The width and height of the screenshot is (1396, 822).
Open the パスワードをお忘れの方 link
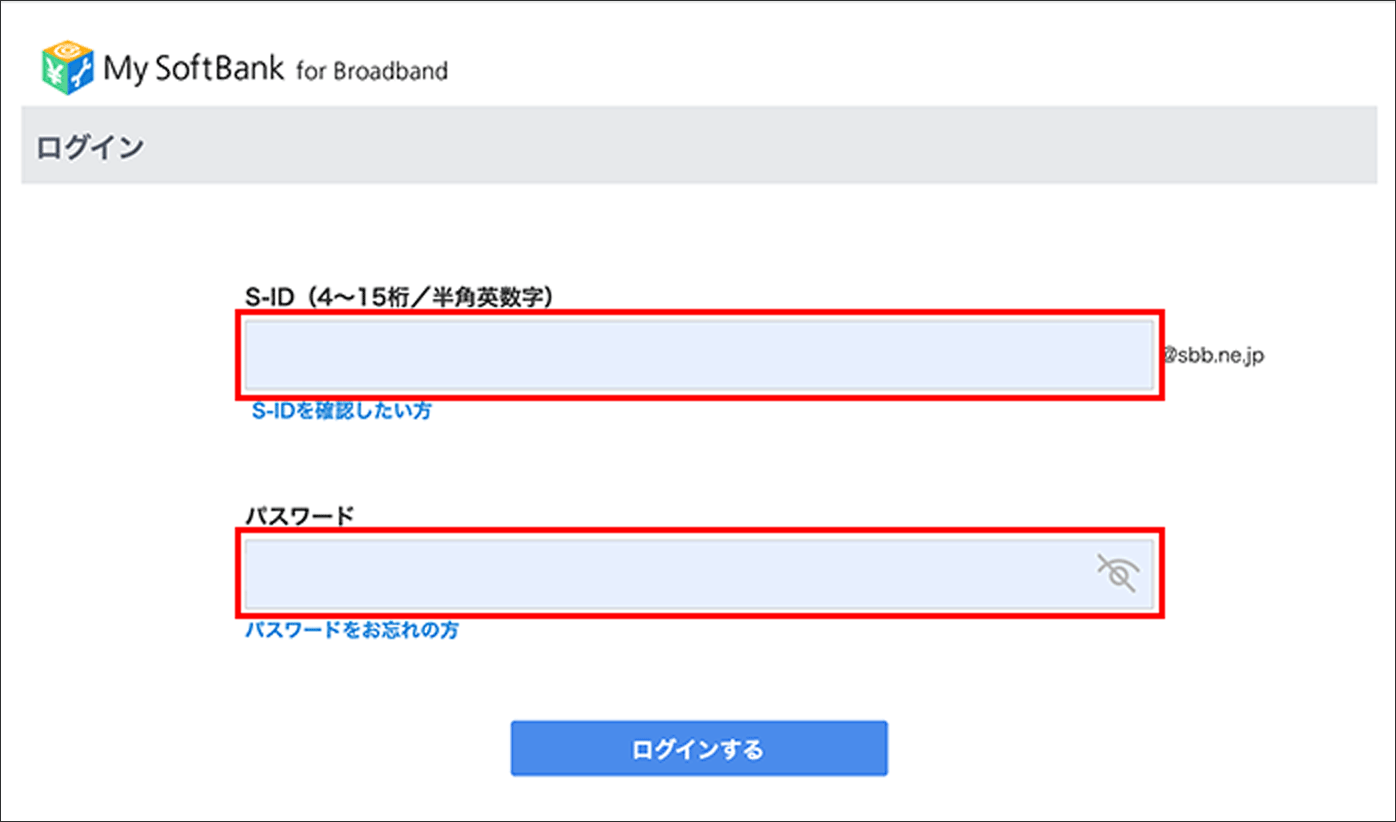click(352, 631)
